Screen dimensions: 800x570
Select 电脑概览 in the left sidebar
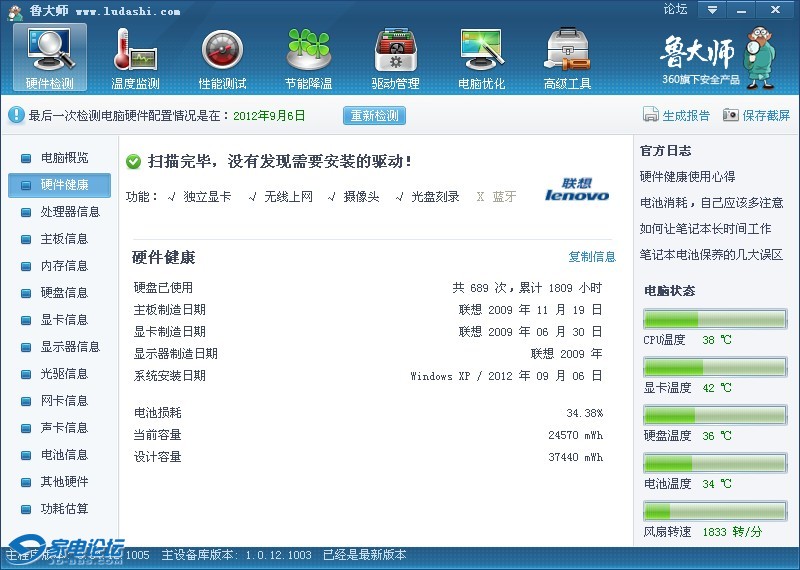pos(64,158)
